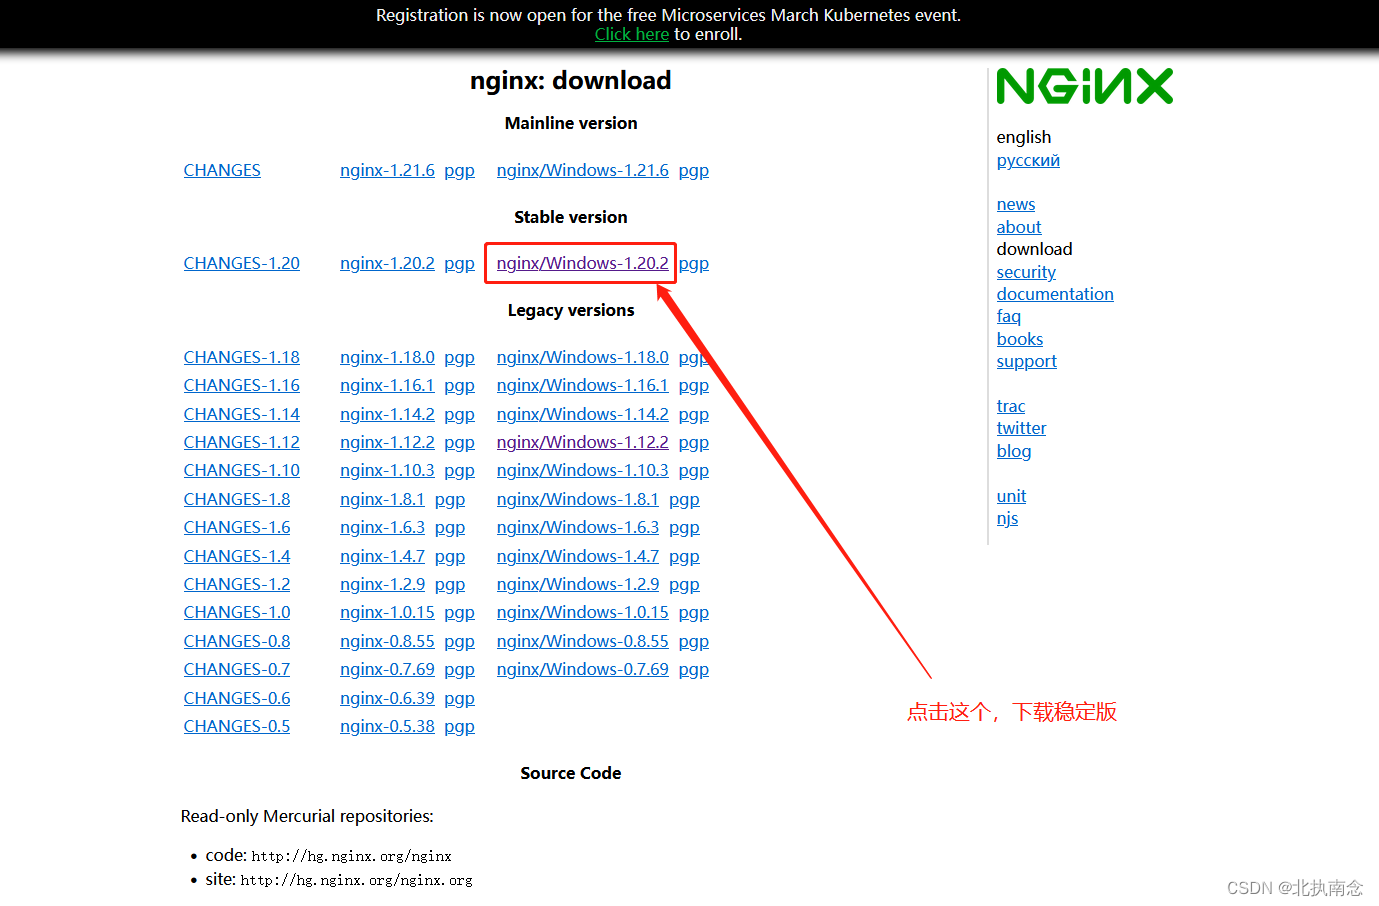The height and width of the screenshot is (906, 1379).
Task: Open CHANGES-1.0 changelog
Action: (x=237, y=612)
